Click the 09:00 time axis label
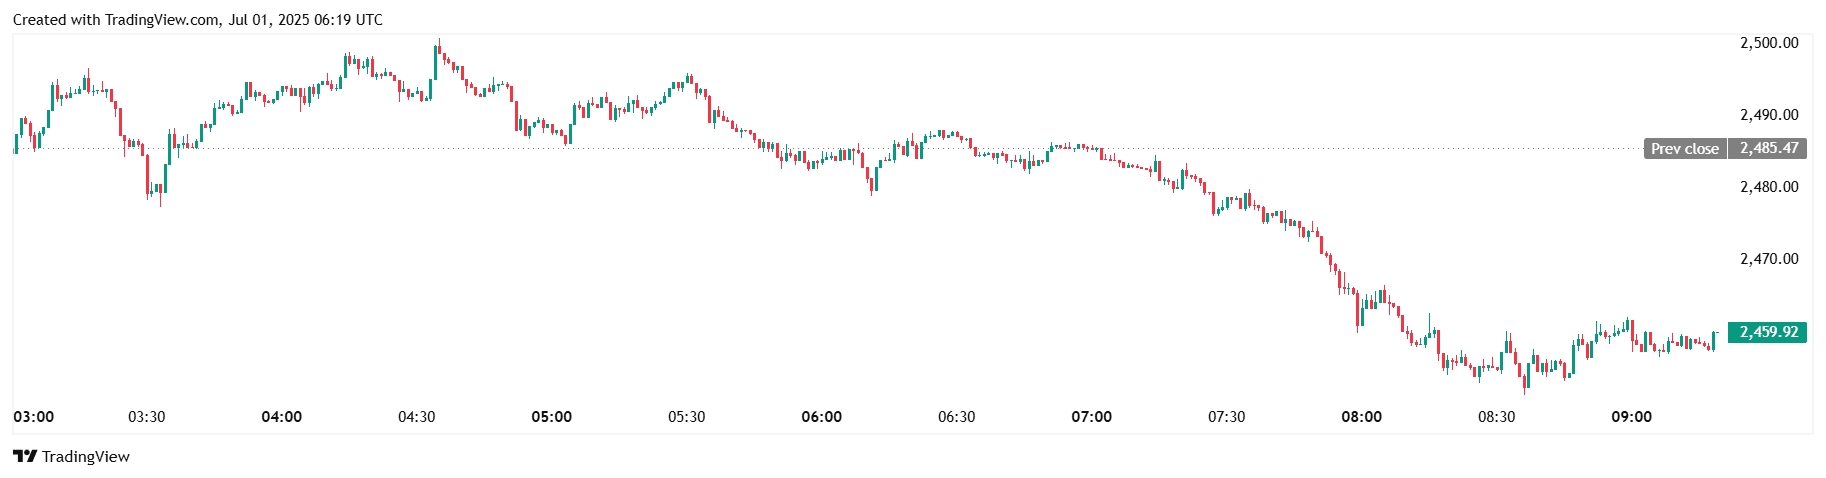The image size is (1826, 478). pos(1632,417)
